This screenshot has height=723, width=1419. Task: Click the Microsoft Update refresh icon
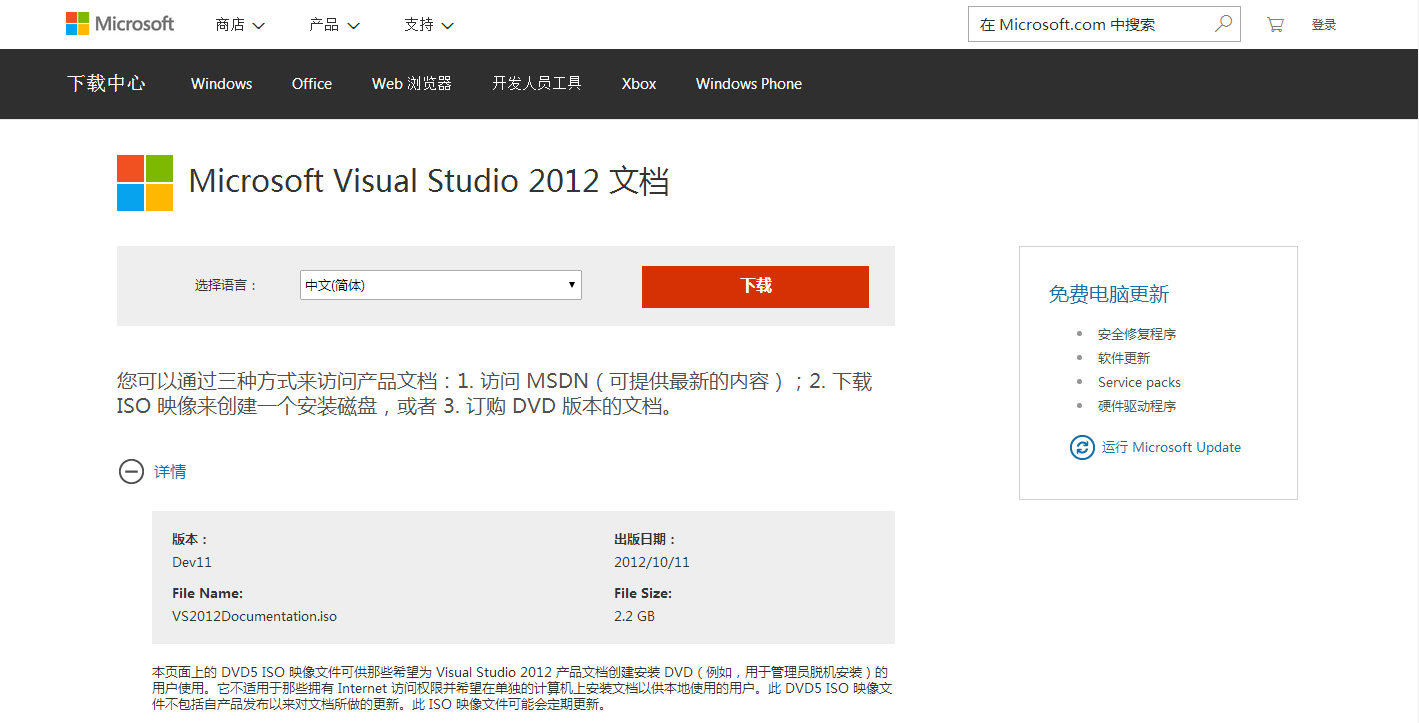[1082, 447]
